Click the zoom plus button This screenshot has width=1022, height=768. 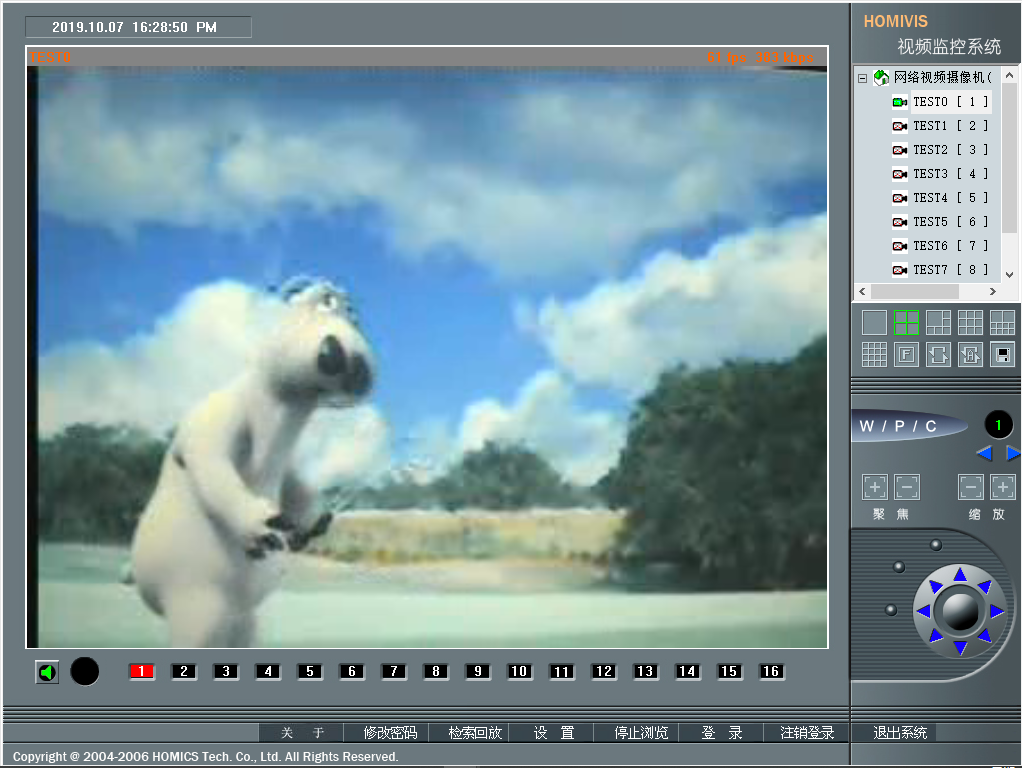point(1002,487)
